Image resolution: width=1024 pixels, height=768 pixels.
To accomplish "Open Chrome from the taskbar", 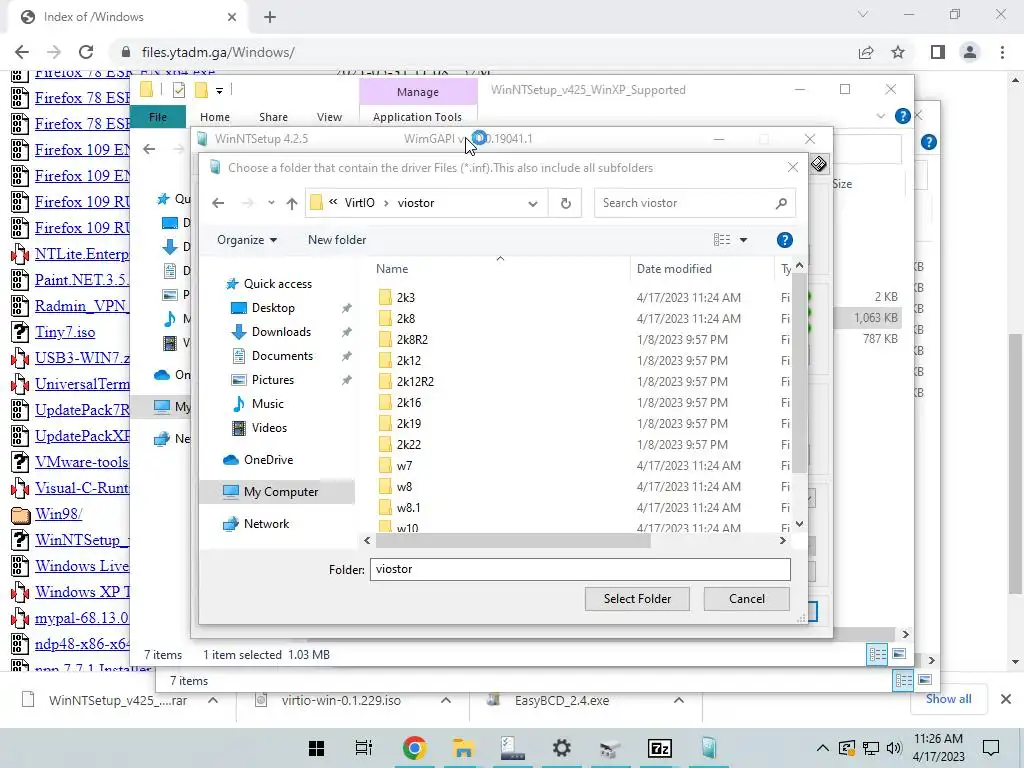I will 414,748.
